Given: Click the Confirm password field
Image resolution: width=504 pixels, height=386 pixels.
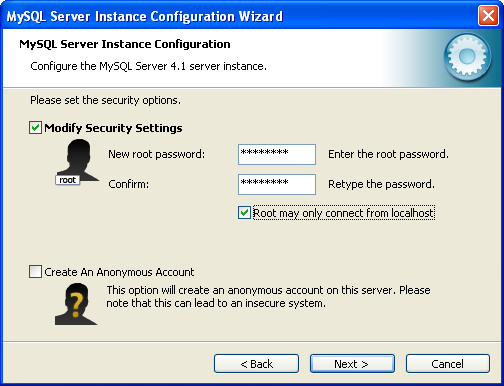Looking at the screenshot, I should point(277,184).
